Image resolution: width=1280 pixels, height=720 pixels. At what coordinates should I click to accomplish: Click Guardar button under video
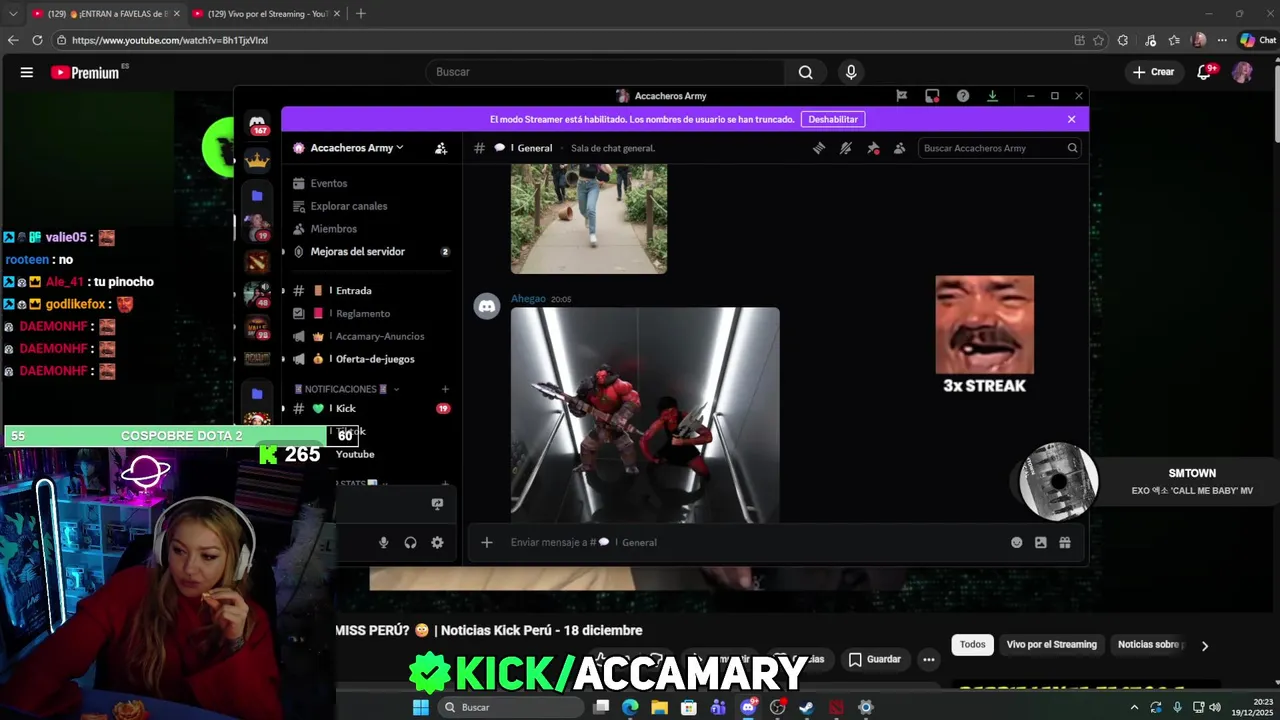click(875, 659)
